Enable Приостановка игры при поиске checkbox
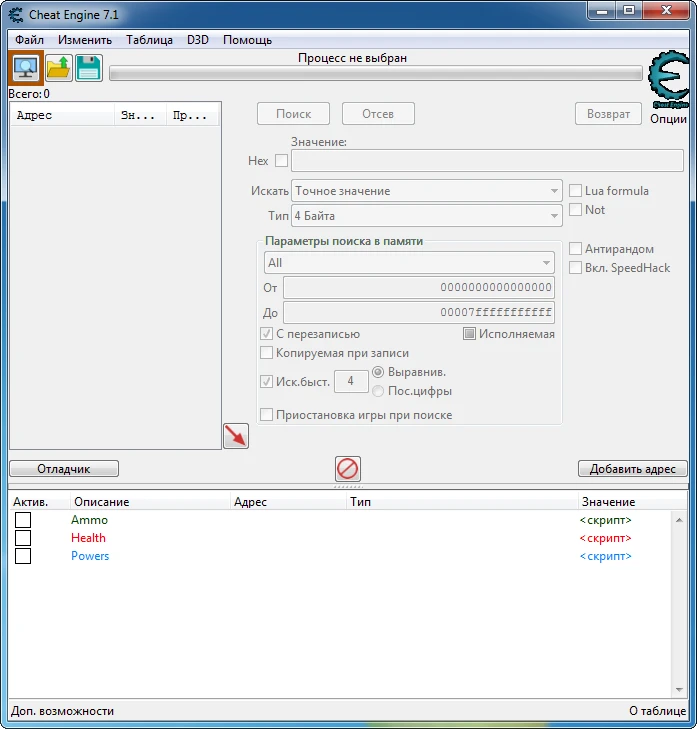This screenshot has height=729, width=697. point(266,415)
